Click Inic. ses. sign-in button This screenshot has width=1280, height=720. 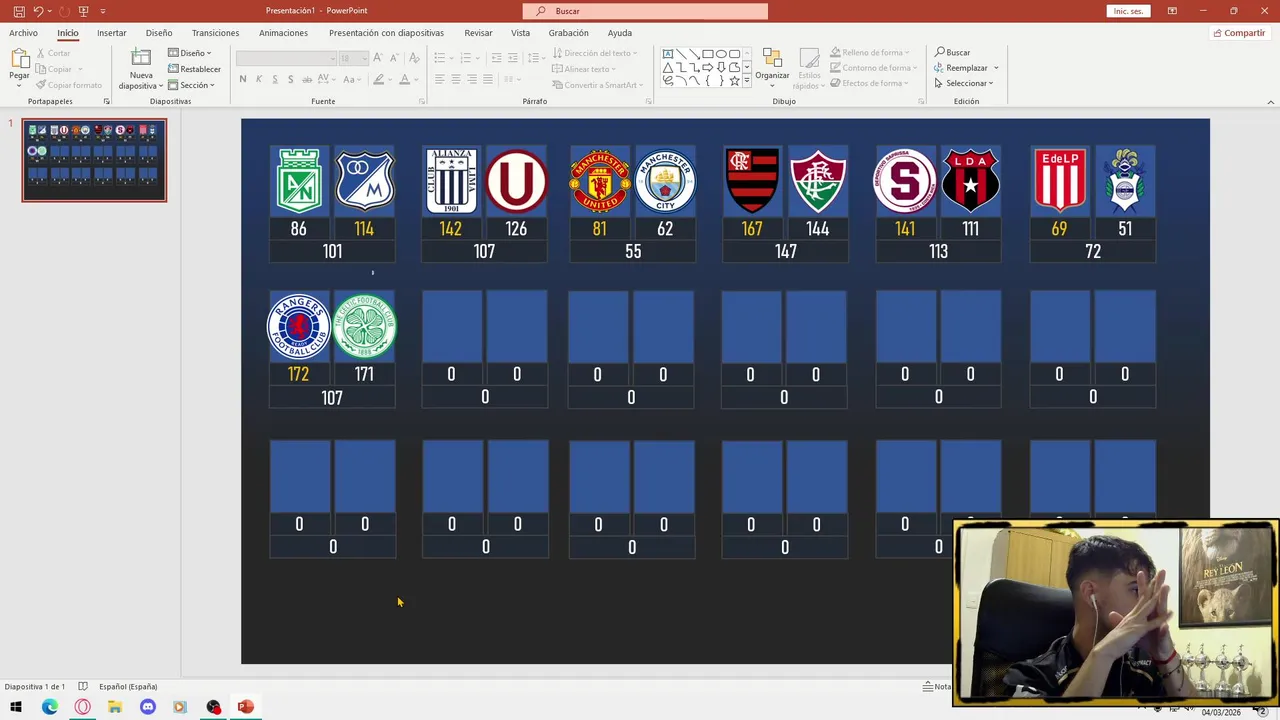(1128, 11)
